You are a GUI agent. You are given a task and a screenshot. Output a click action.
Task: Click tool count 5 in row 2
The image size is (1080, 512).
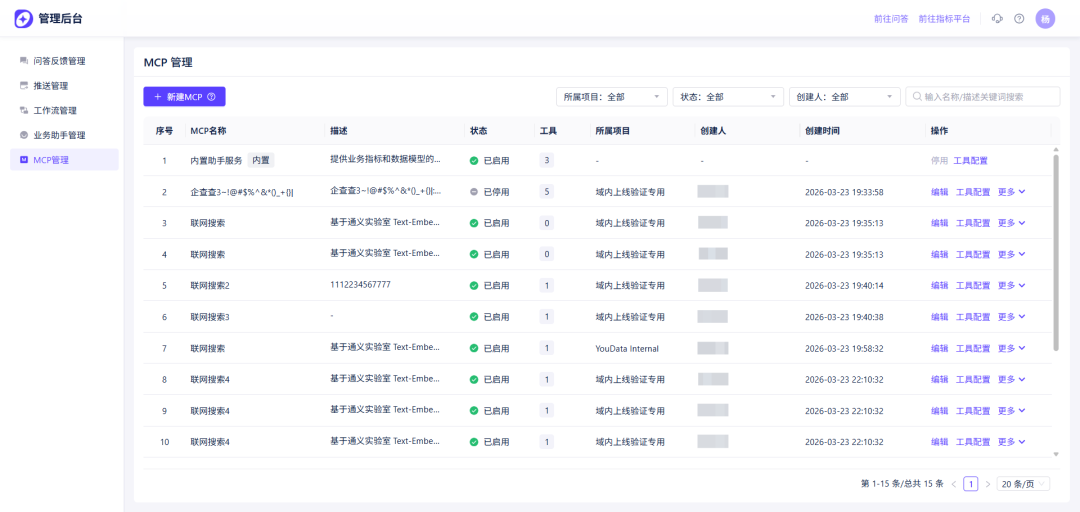[x=547, y=192]
